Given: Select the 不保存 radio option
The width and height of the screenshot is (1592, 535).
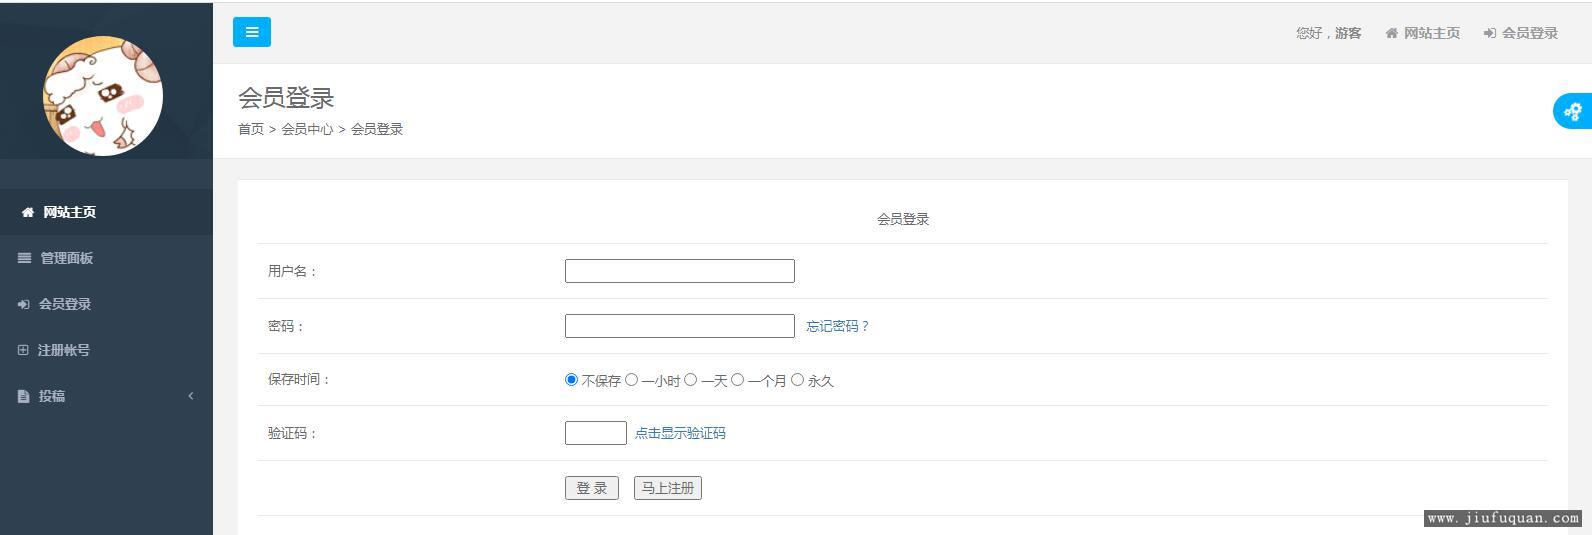Looking at the screenshot, I should click(x=572, y=380).
